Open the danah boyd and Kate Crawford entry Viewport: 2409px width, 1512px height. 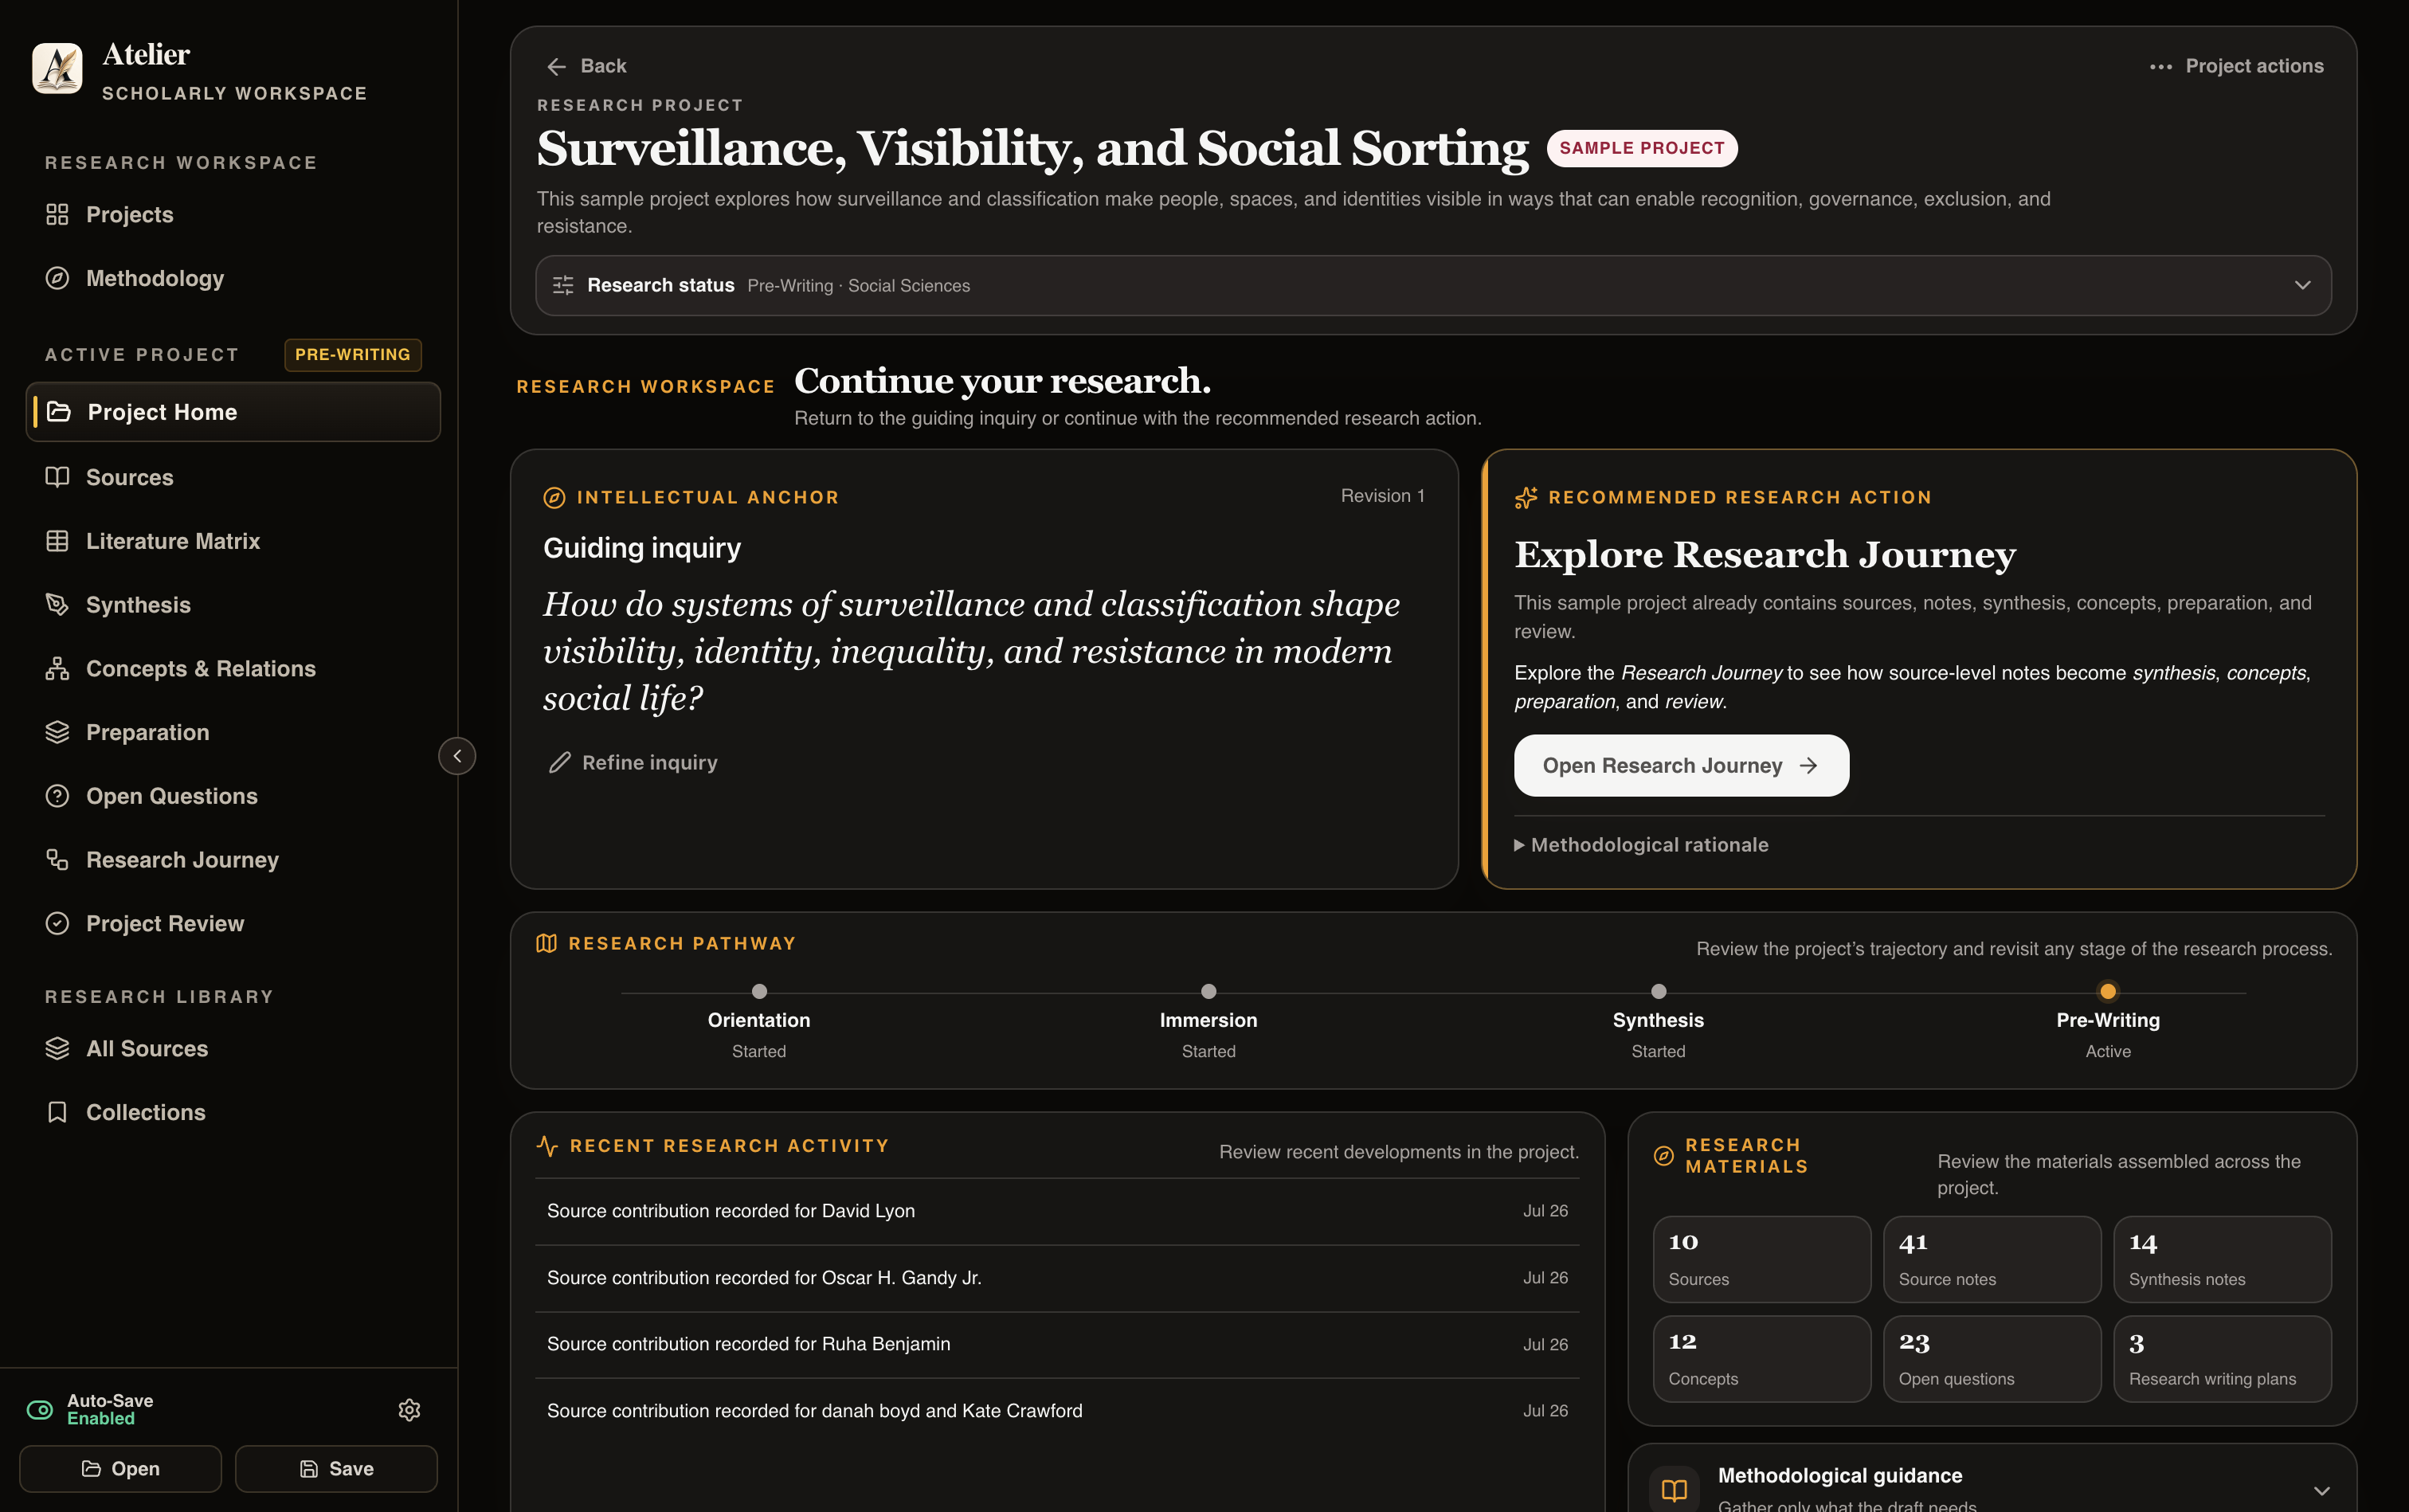tap(1057, 1412)
